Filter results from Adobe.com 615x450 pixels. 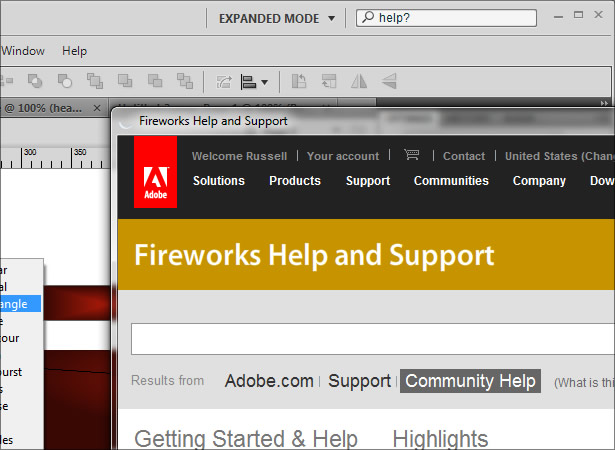[x=269, y=381]
